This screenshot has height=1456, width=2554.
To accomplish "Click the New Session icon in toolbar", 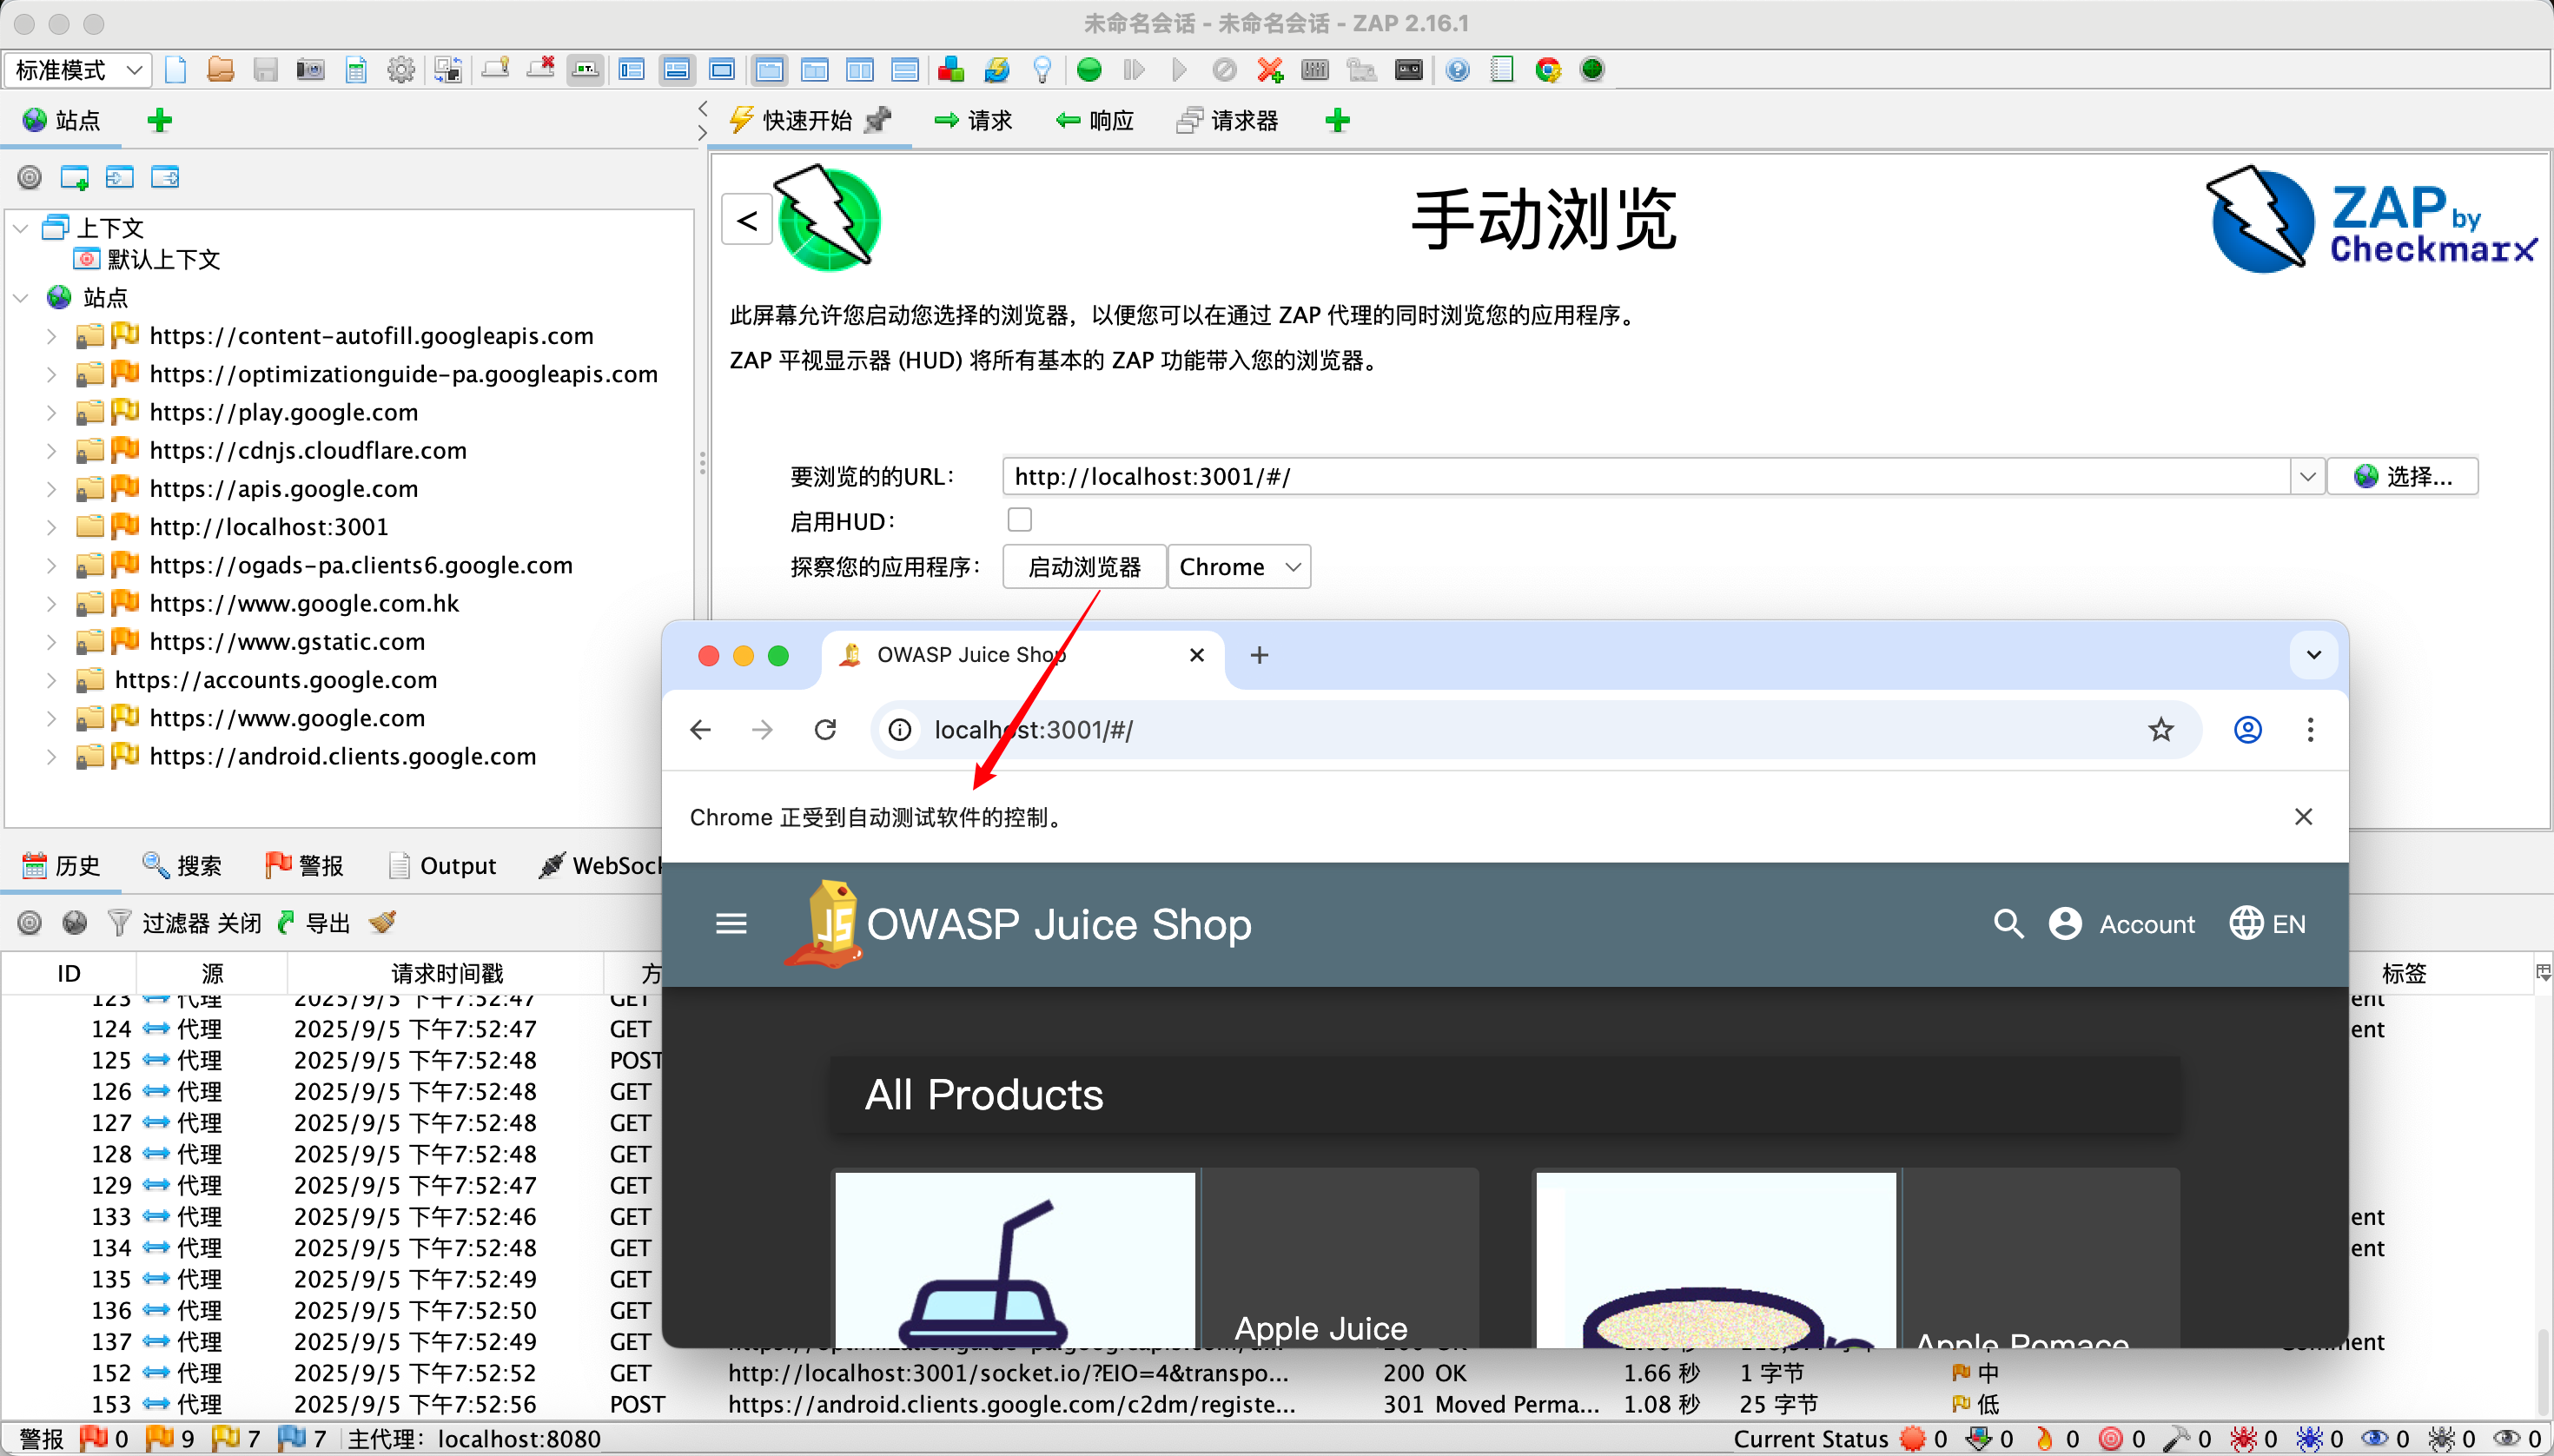I will (x=176, y=70).
